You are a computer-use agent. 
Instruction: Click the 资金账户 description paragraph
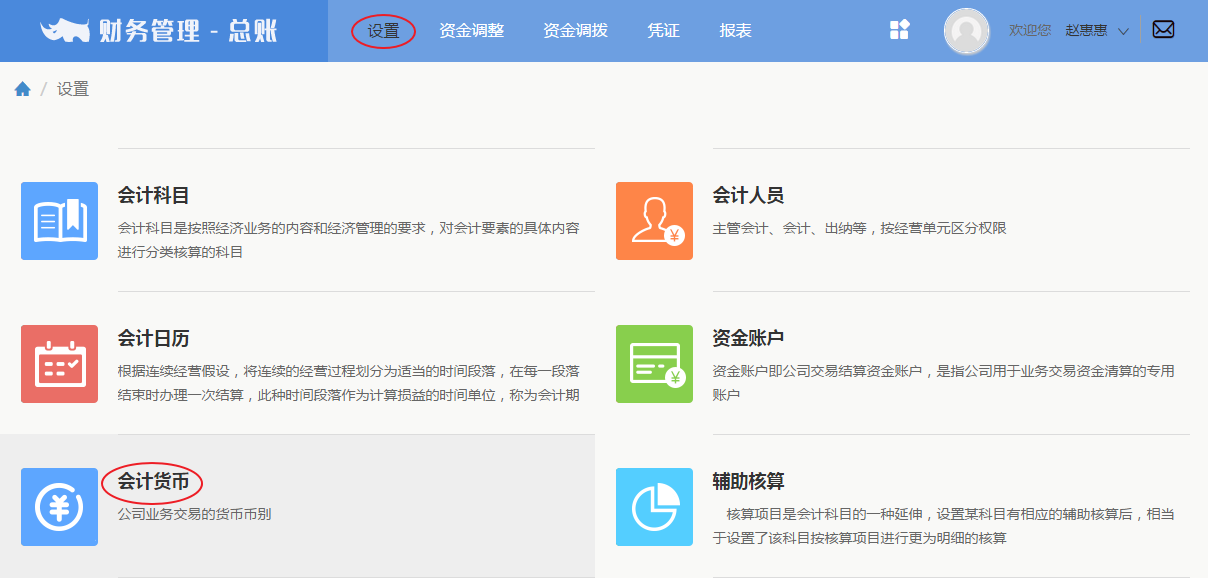(x=943, y=383)
